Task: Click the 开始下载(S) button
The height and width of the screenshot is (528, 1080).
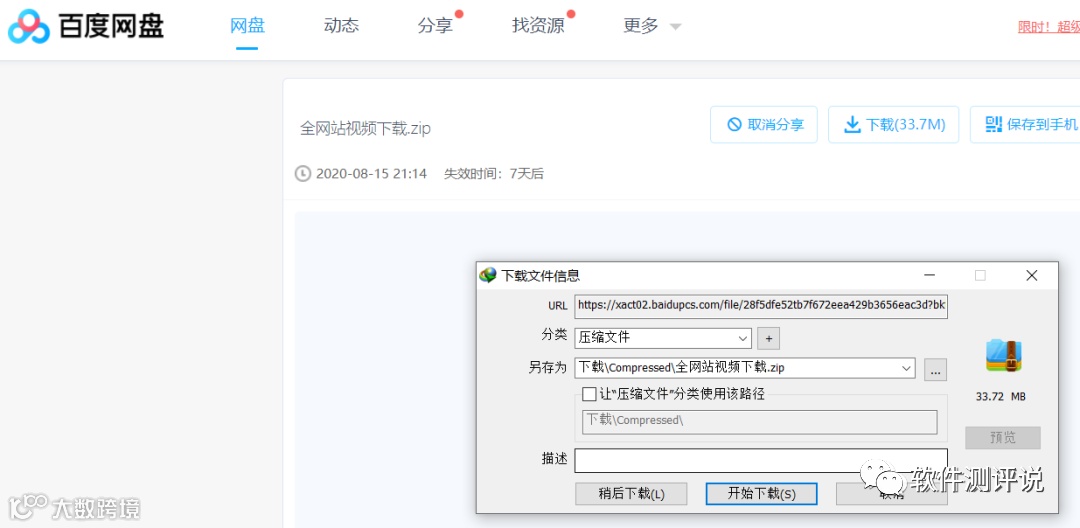Action: [761, 494]
